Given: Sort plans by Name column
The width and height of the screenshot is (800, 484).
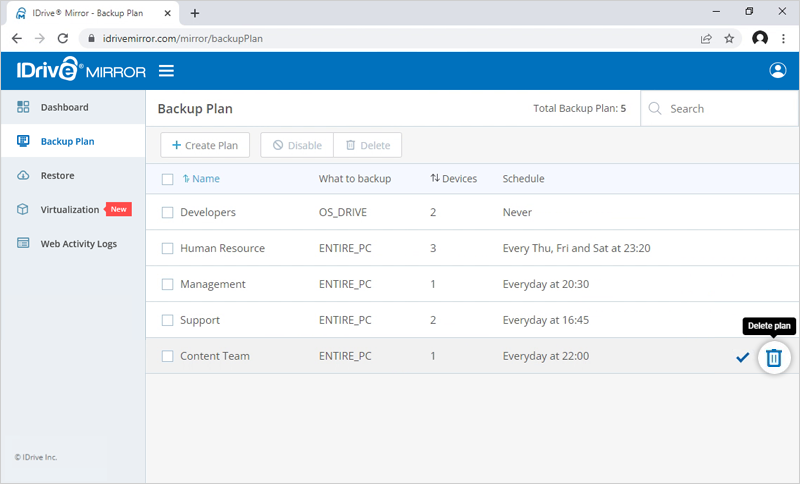Looking at the screenshot, I should [x=201, y=179].
